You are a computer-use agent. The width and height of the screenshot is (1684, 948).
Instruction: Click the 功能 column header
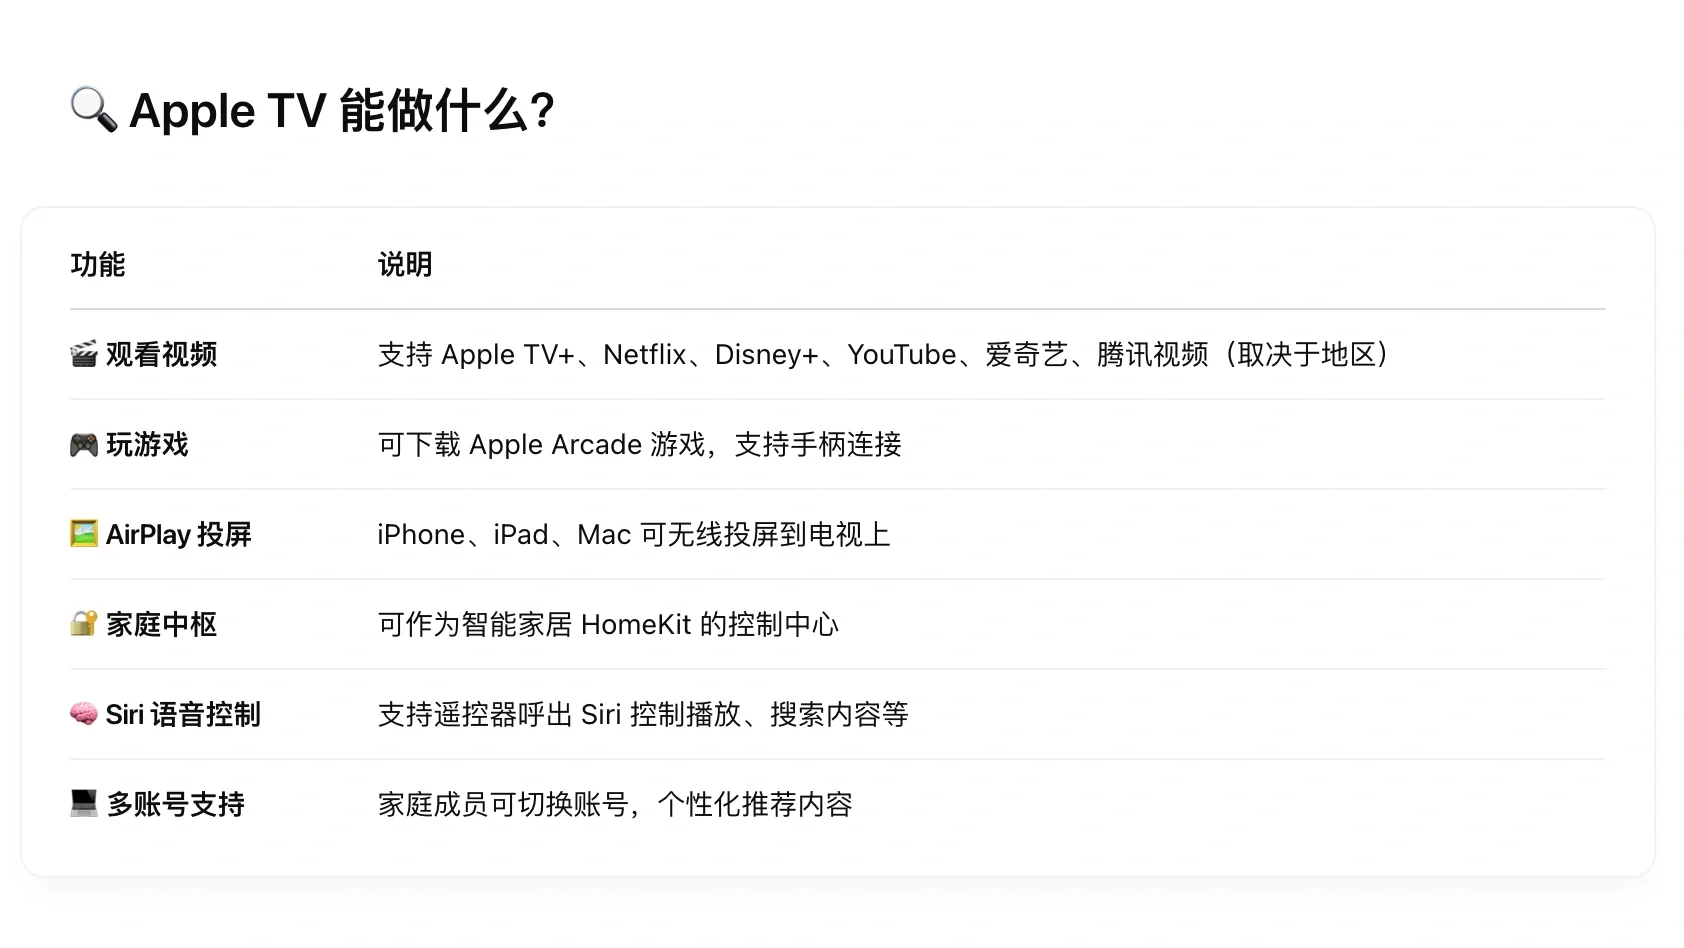[x=97, y=264]
